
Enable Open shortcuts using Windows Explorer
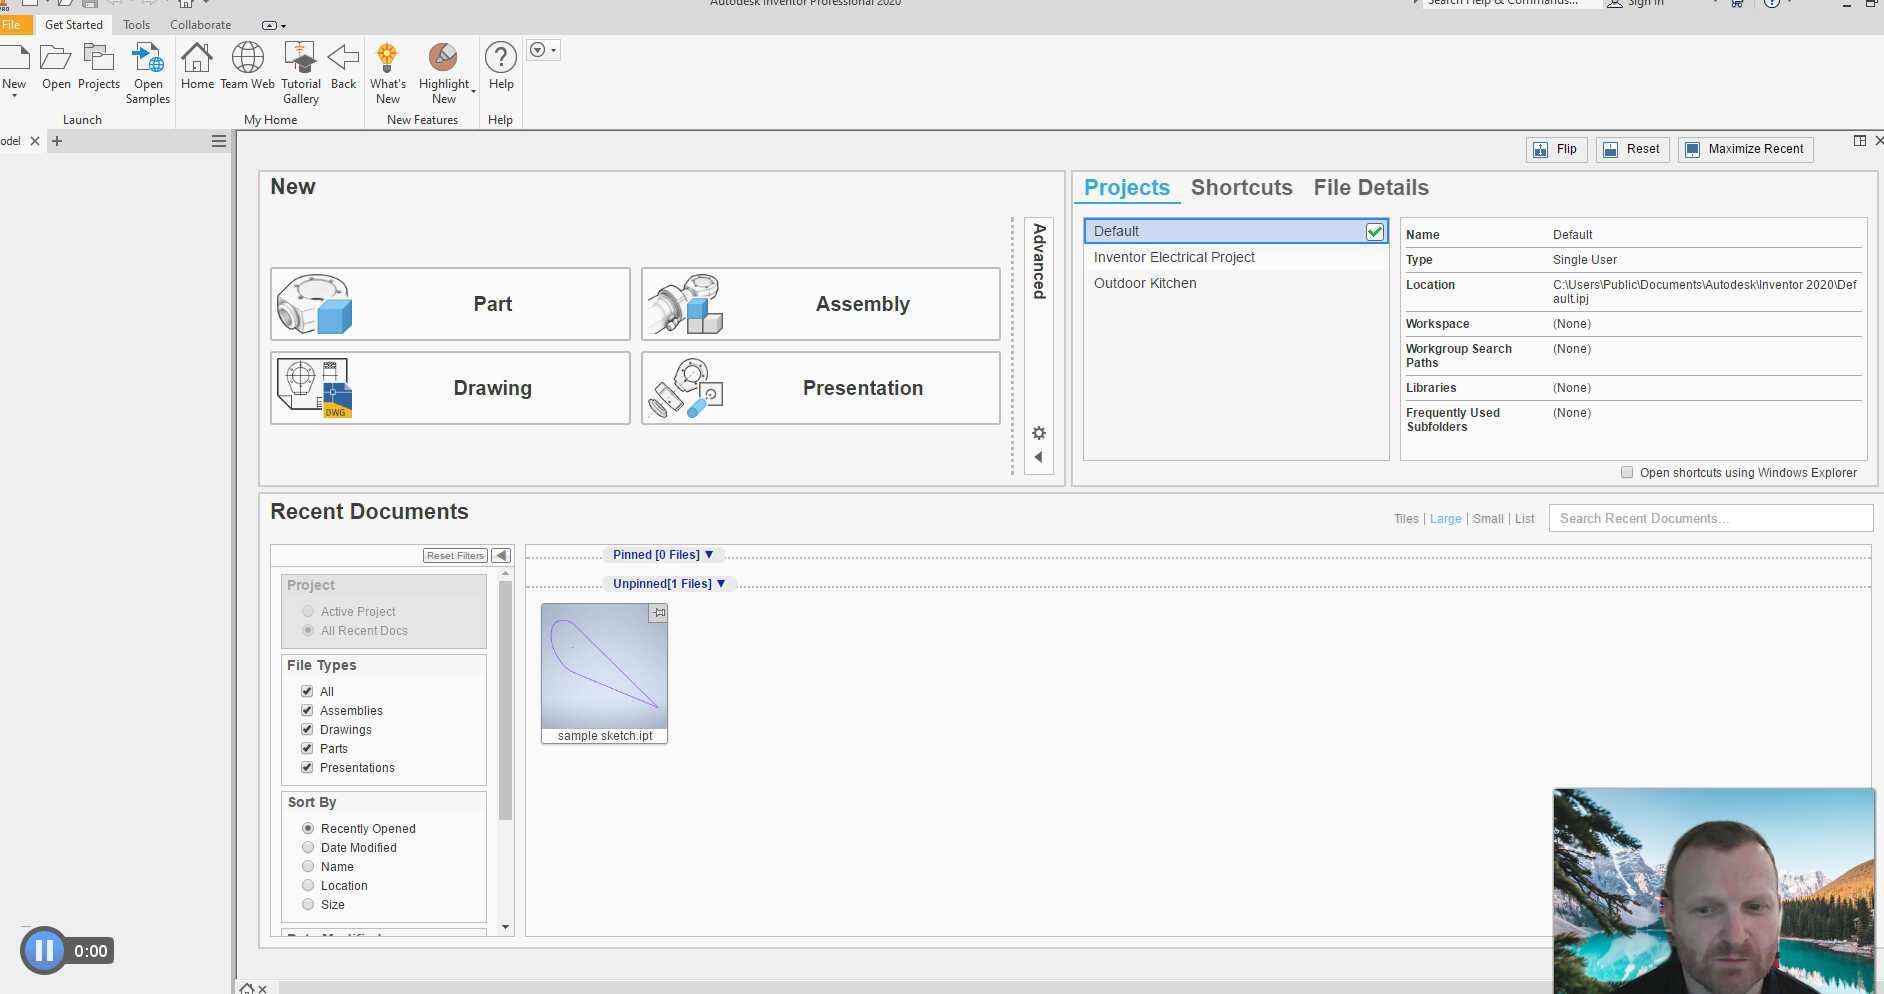pyautogui.click(x=1627, y=473)
